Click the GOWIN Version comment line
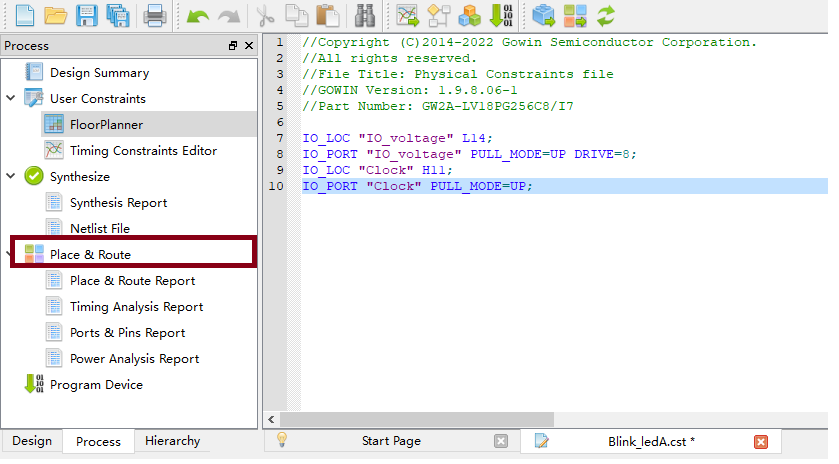Viewport: 839px width, 464px height. tap(410, 90)
